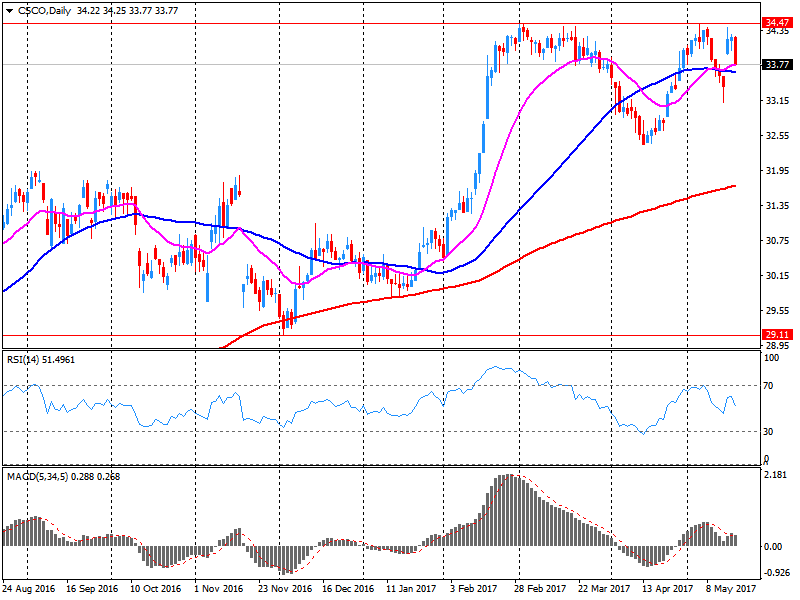The width and height of the screenshot is (800, 600).
Task: Select the 28 Feb 2017 date label
Action: (x=540, y=589)
